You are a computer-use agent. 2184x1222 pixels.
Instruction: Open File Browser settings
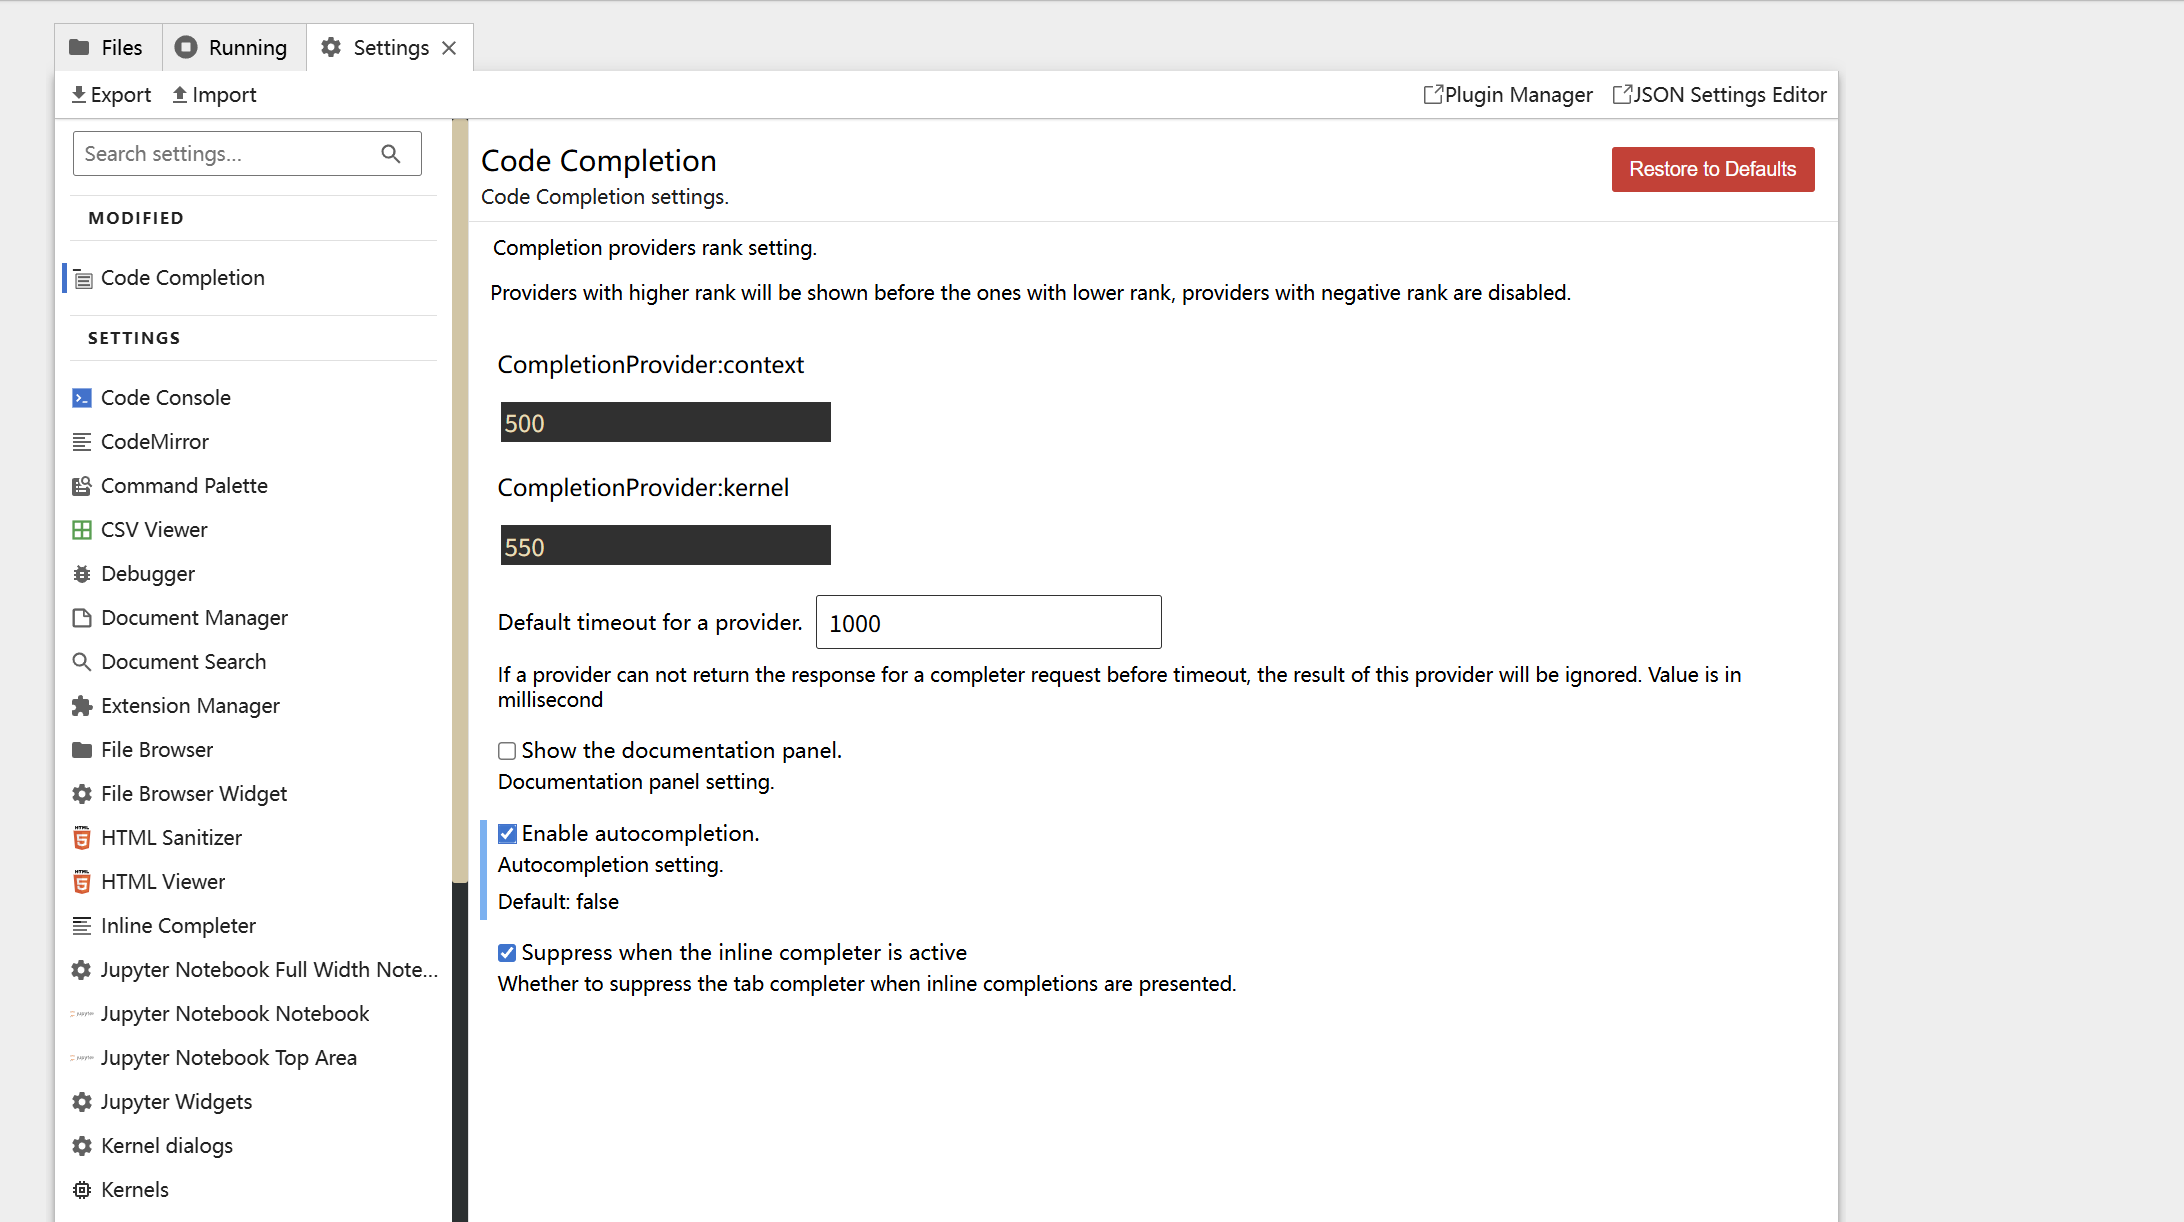pos(157,750)
